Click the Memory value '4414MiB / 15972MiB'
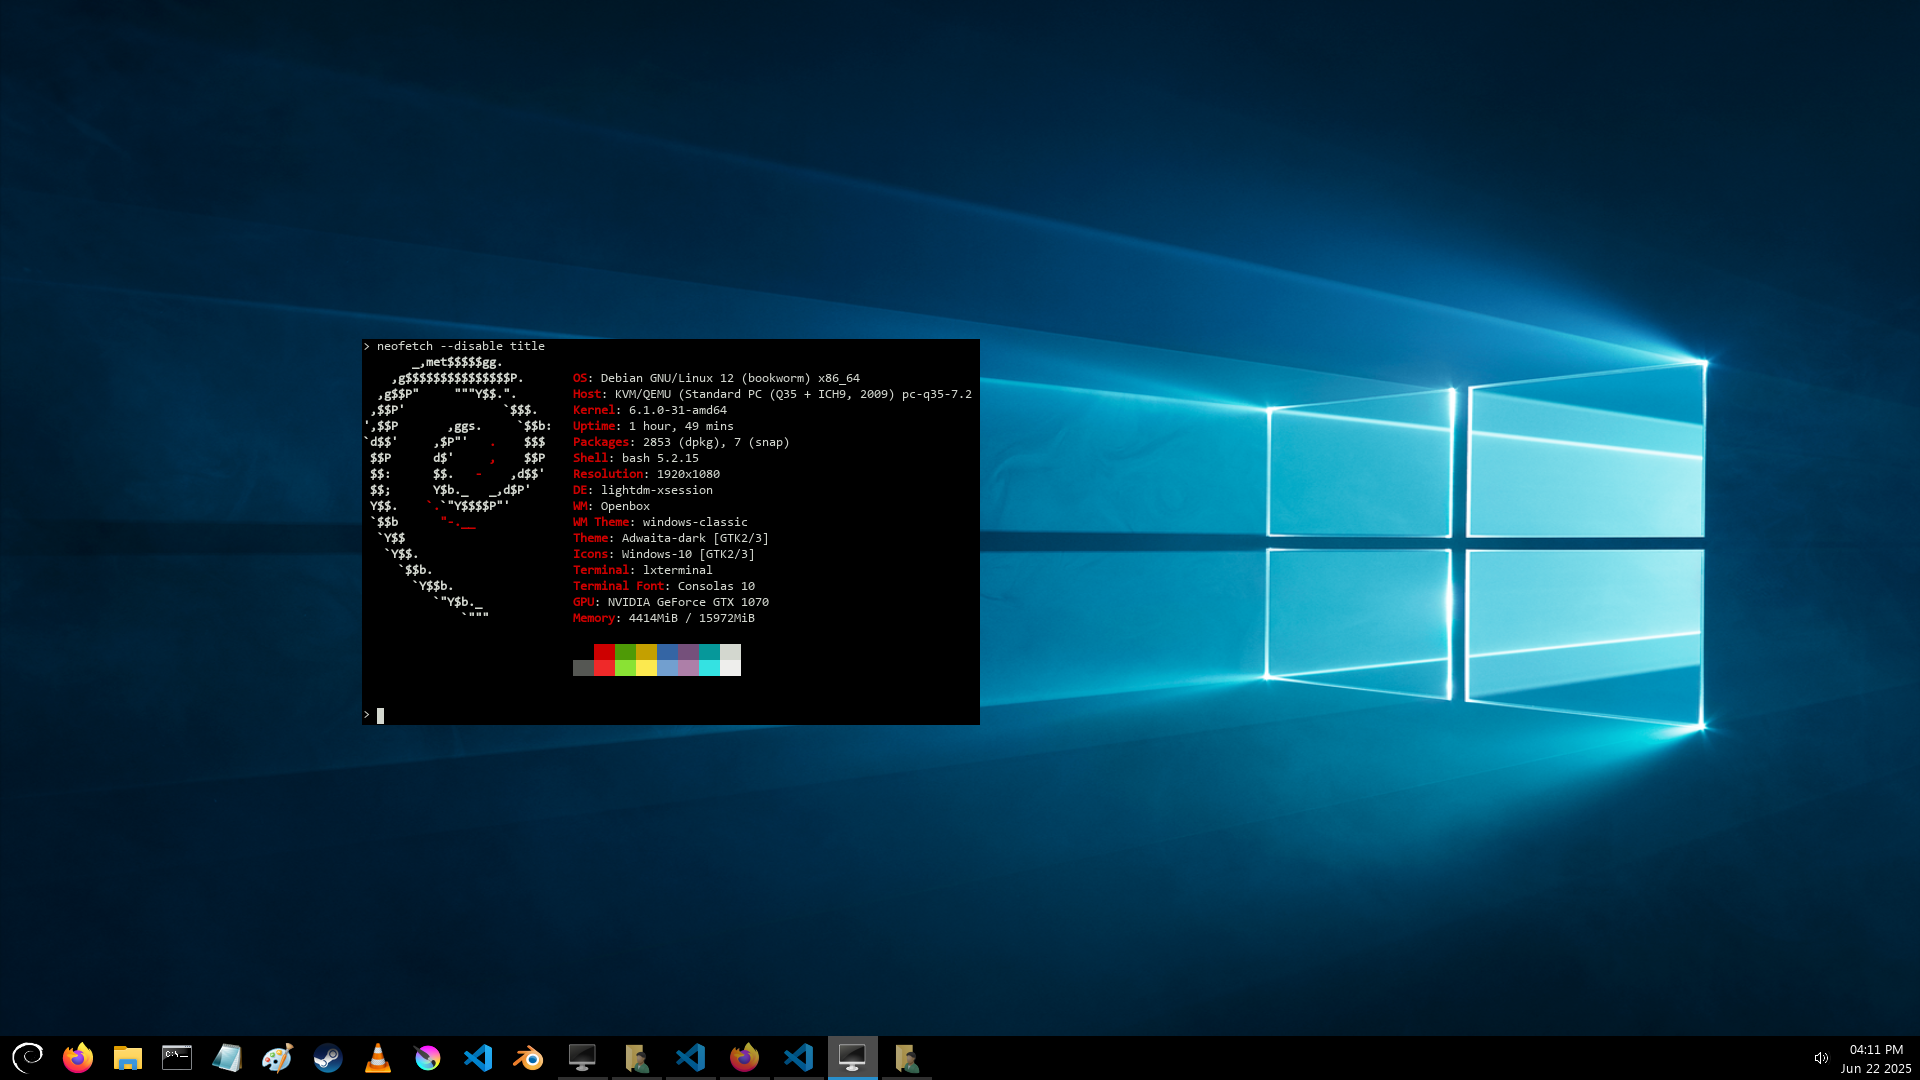The image size is (1920, 1080). click(692, 618)
